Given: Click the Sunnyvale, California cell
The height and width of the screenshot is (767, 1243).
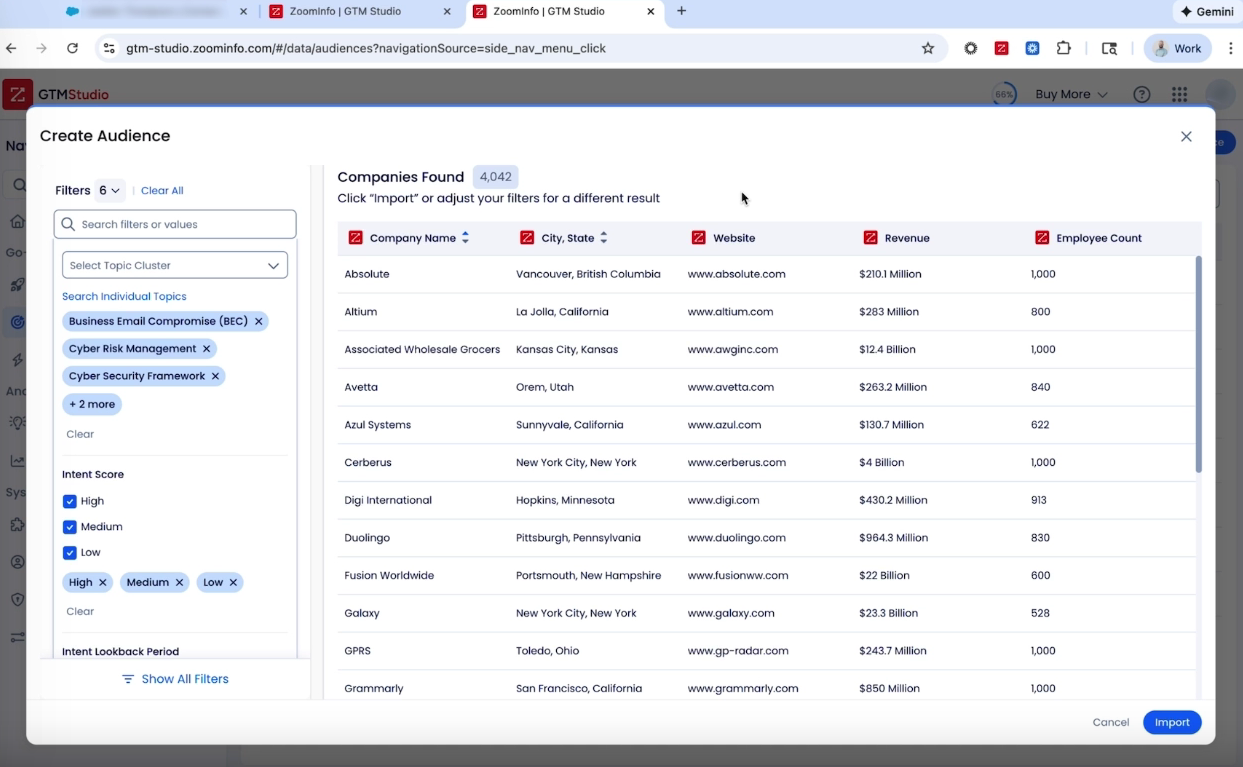Looking at the screenshot, I should pos(569,425).
